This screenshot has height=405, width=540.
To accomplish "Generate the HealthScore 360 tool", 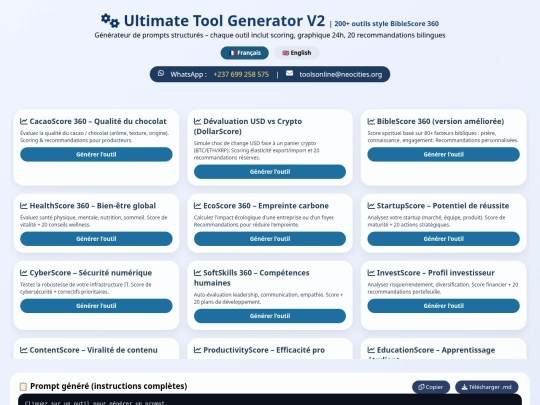I will (96, 239).
